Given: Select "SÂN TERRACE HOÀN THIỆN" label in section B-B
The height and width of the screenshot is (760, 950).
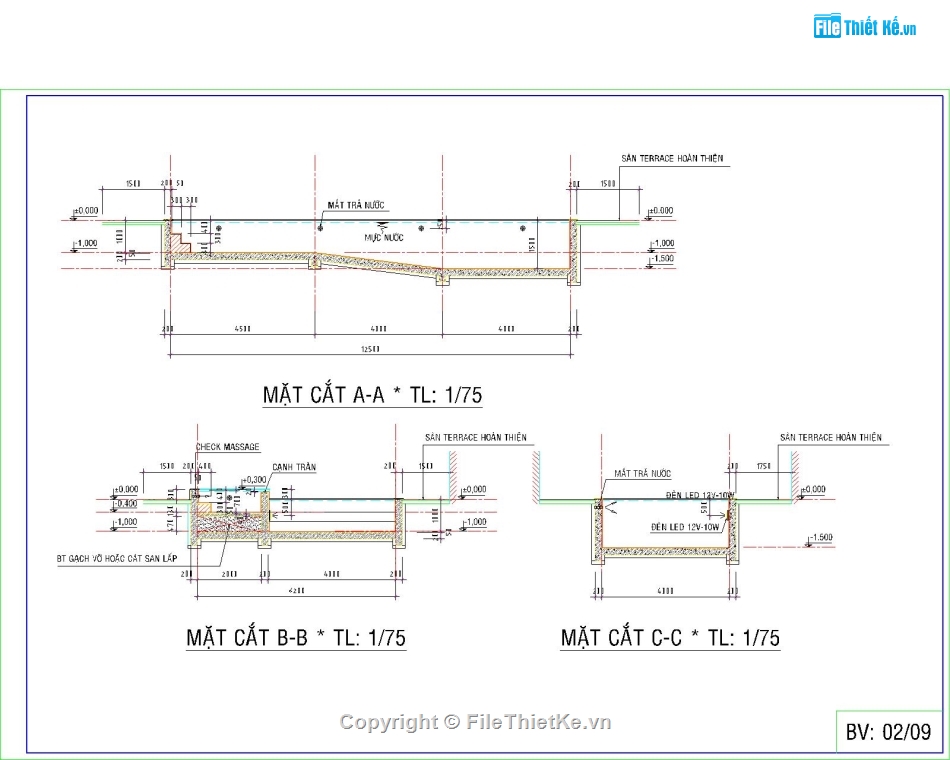Looking at the screenshot, I should click(x=476, y=437).
